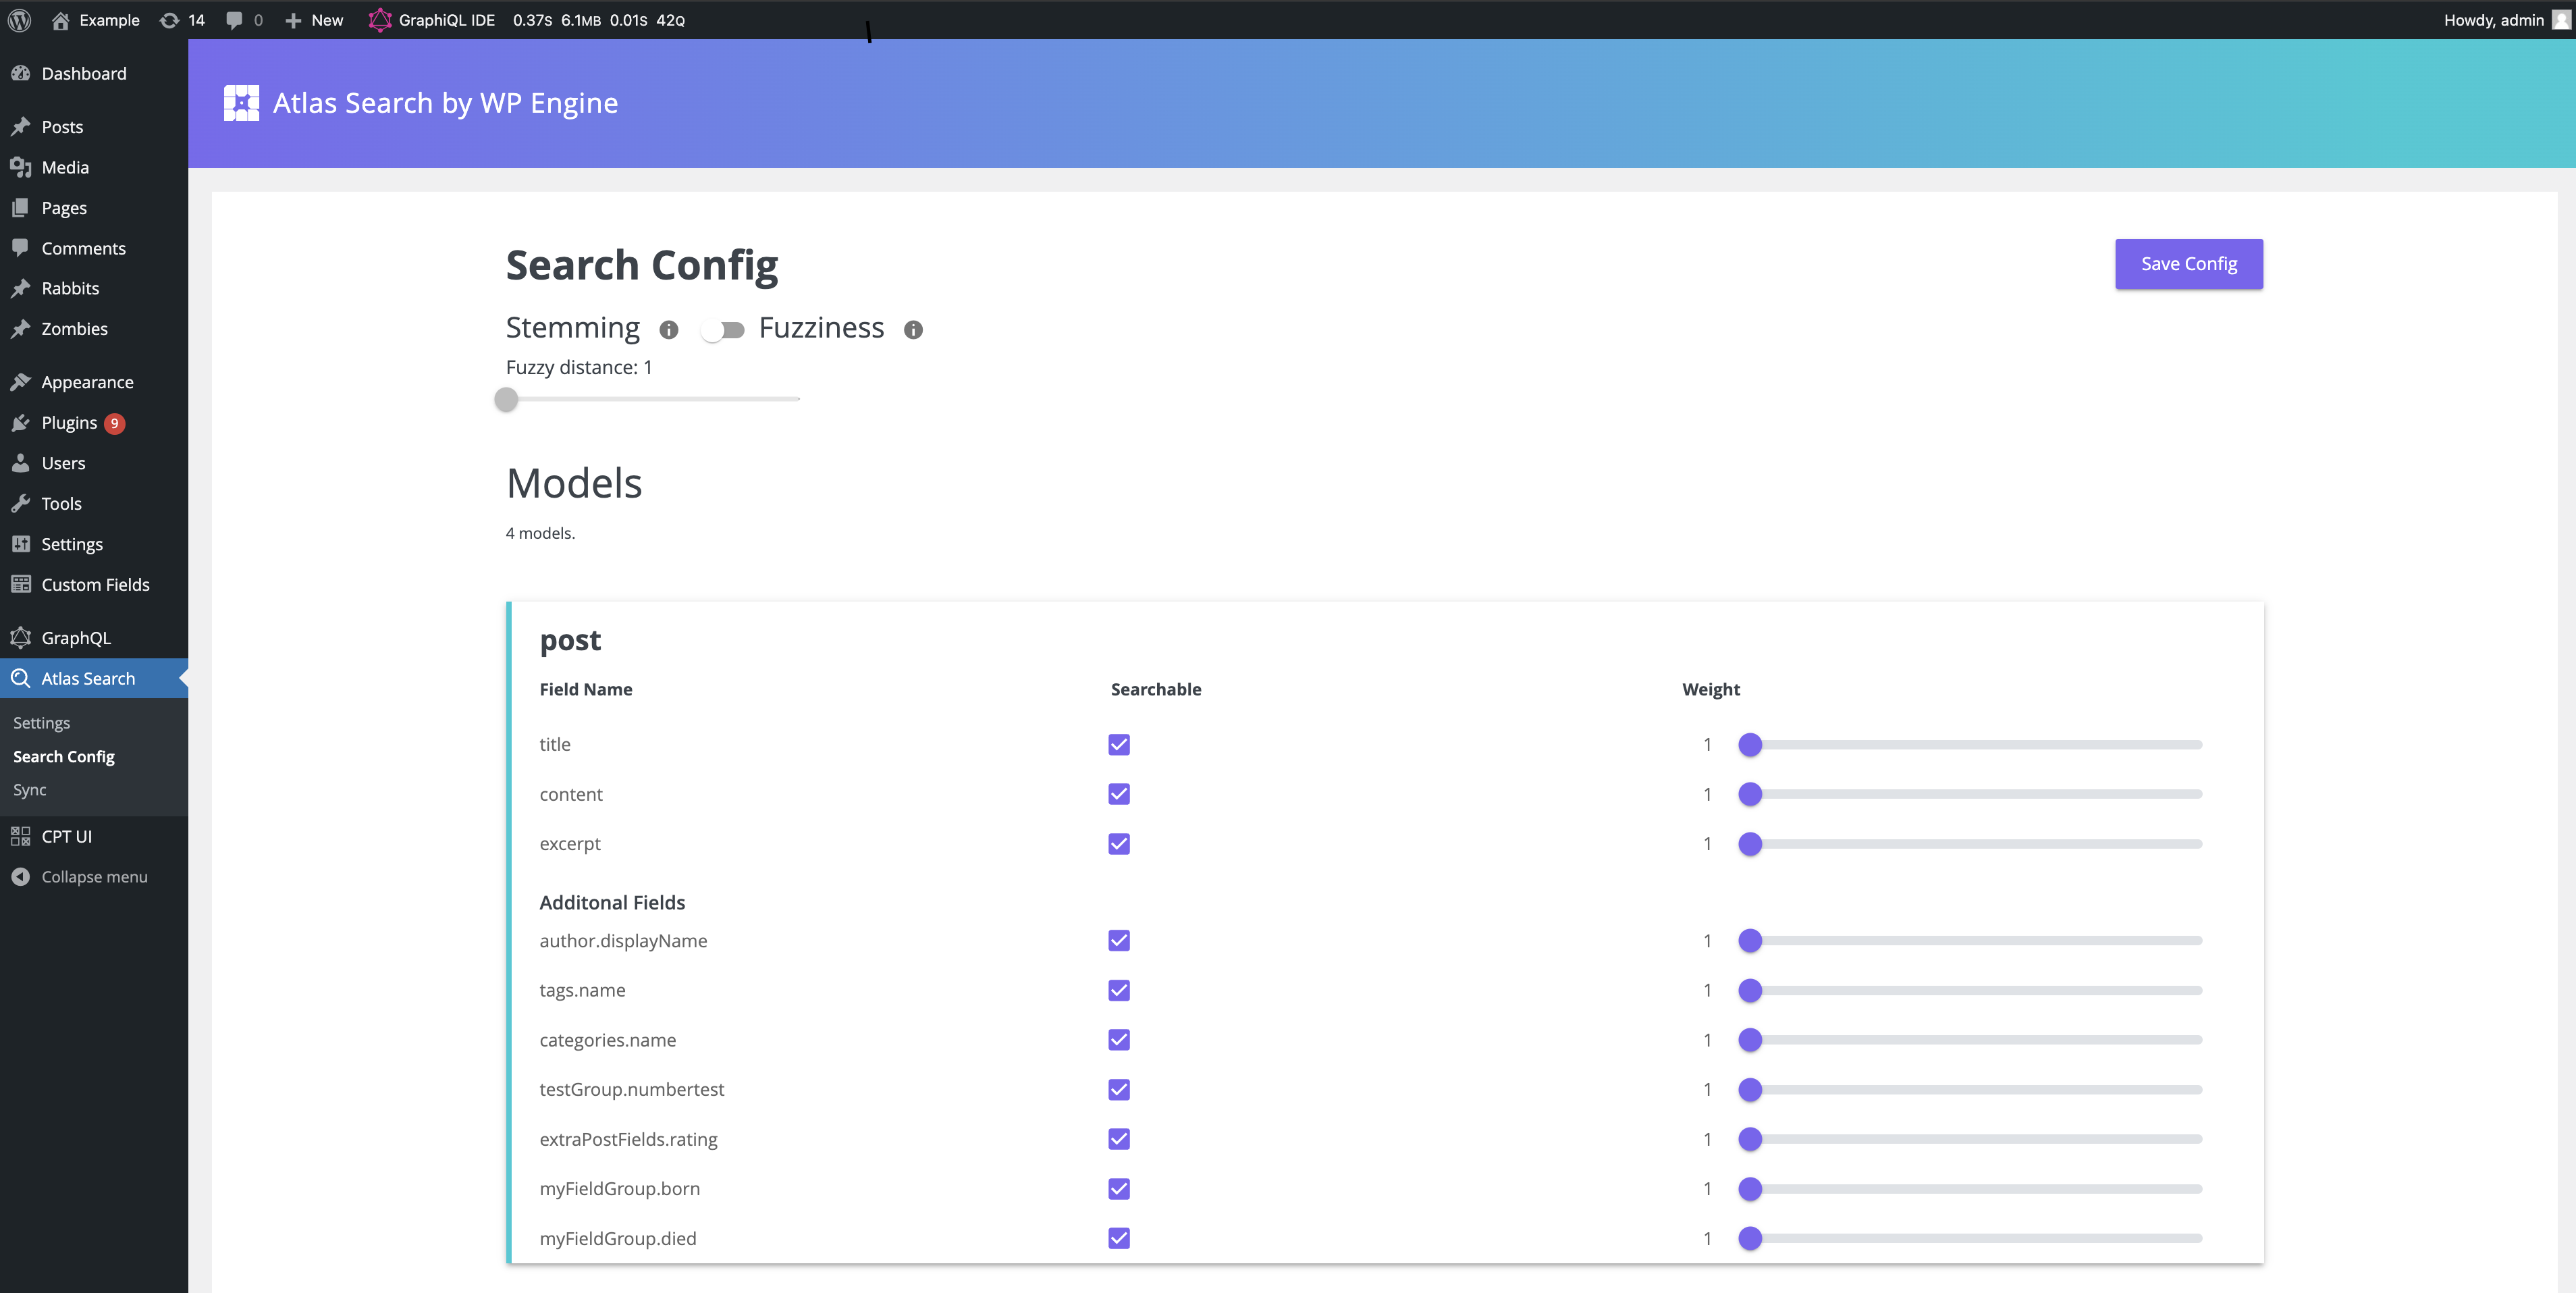2576x1293 pixels.
Task: Click the Save Config button
Action: point(2188,264)
